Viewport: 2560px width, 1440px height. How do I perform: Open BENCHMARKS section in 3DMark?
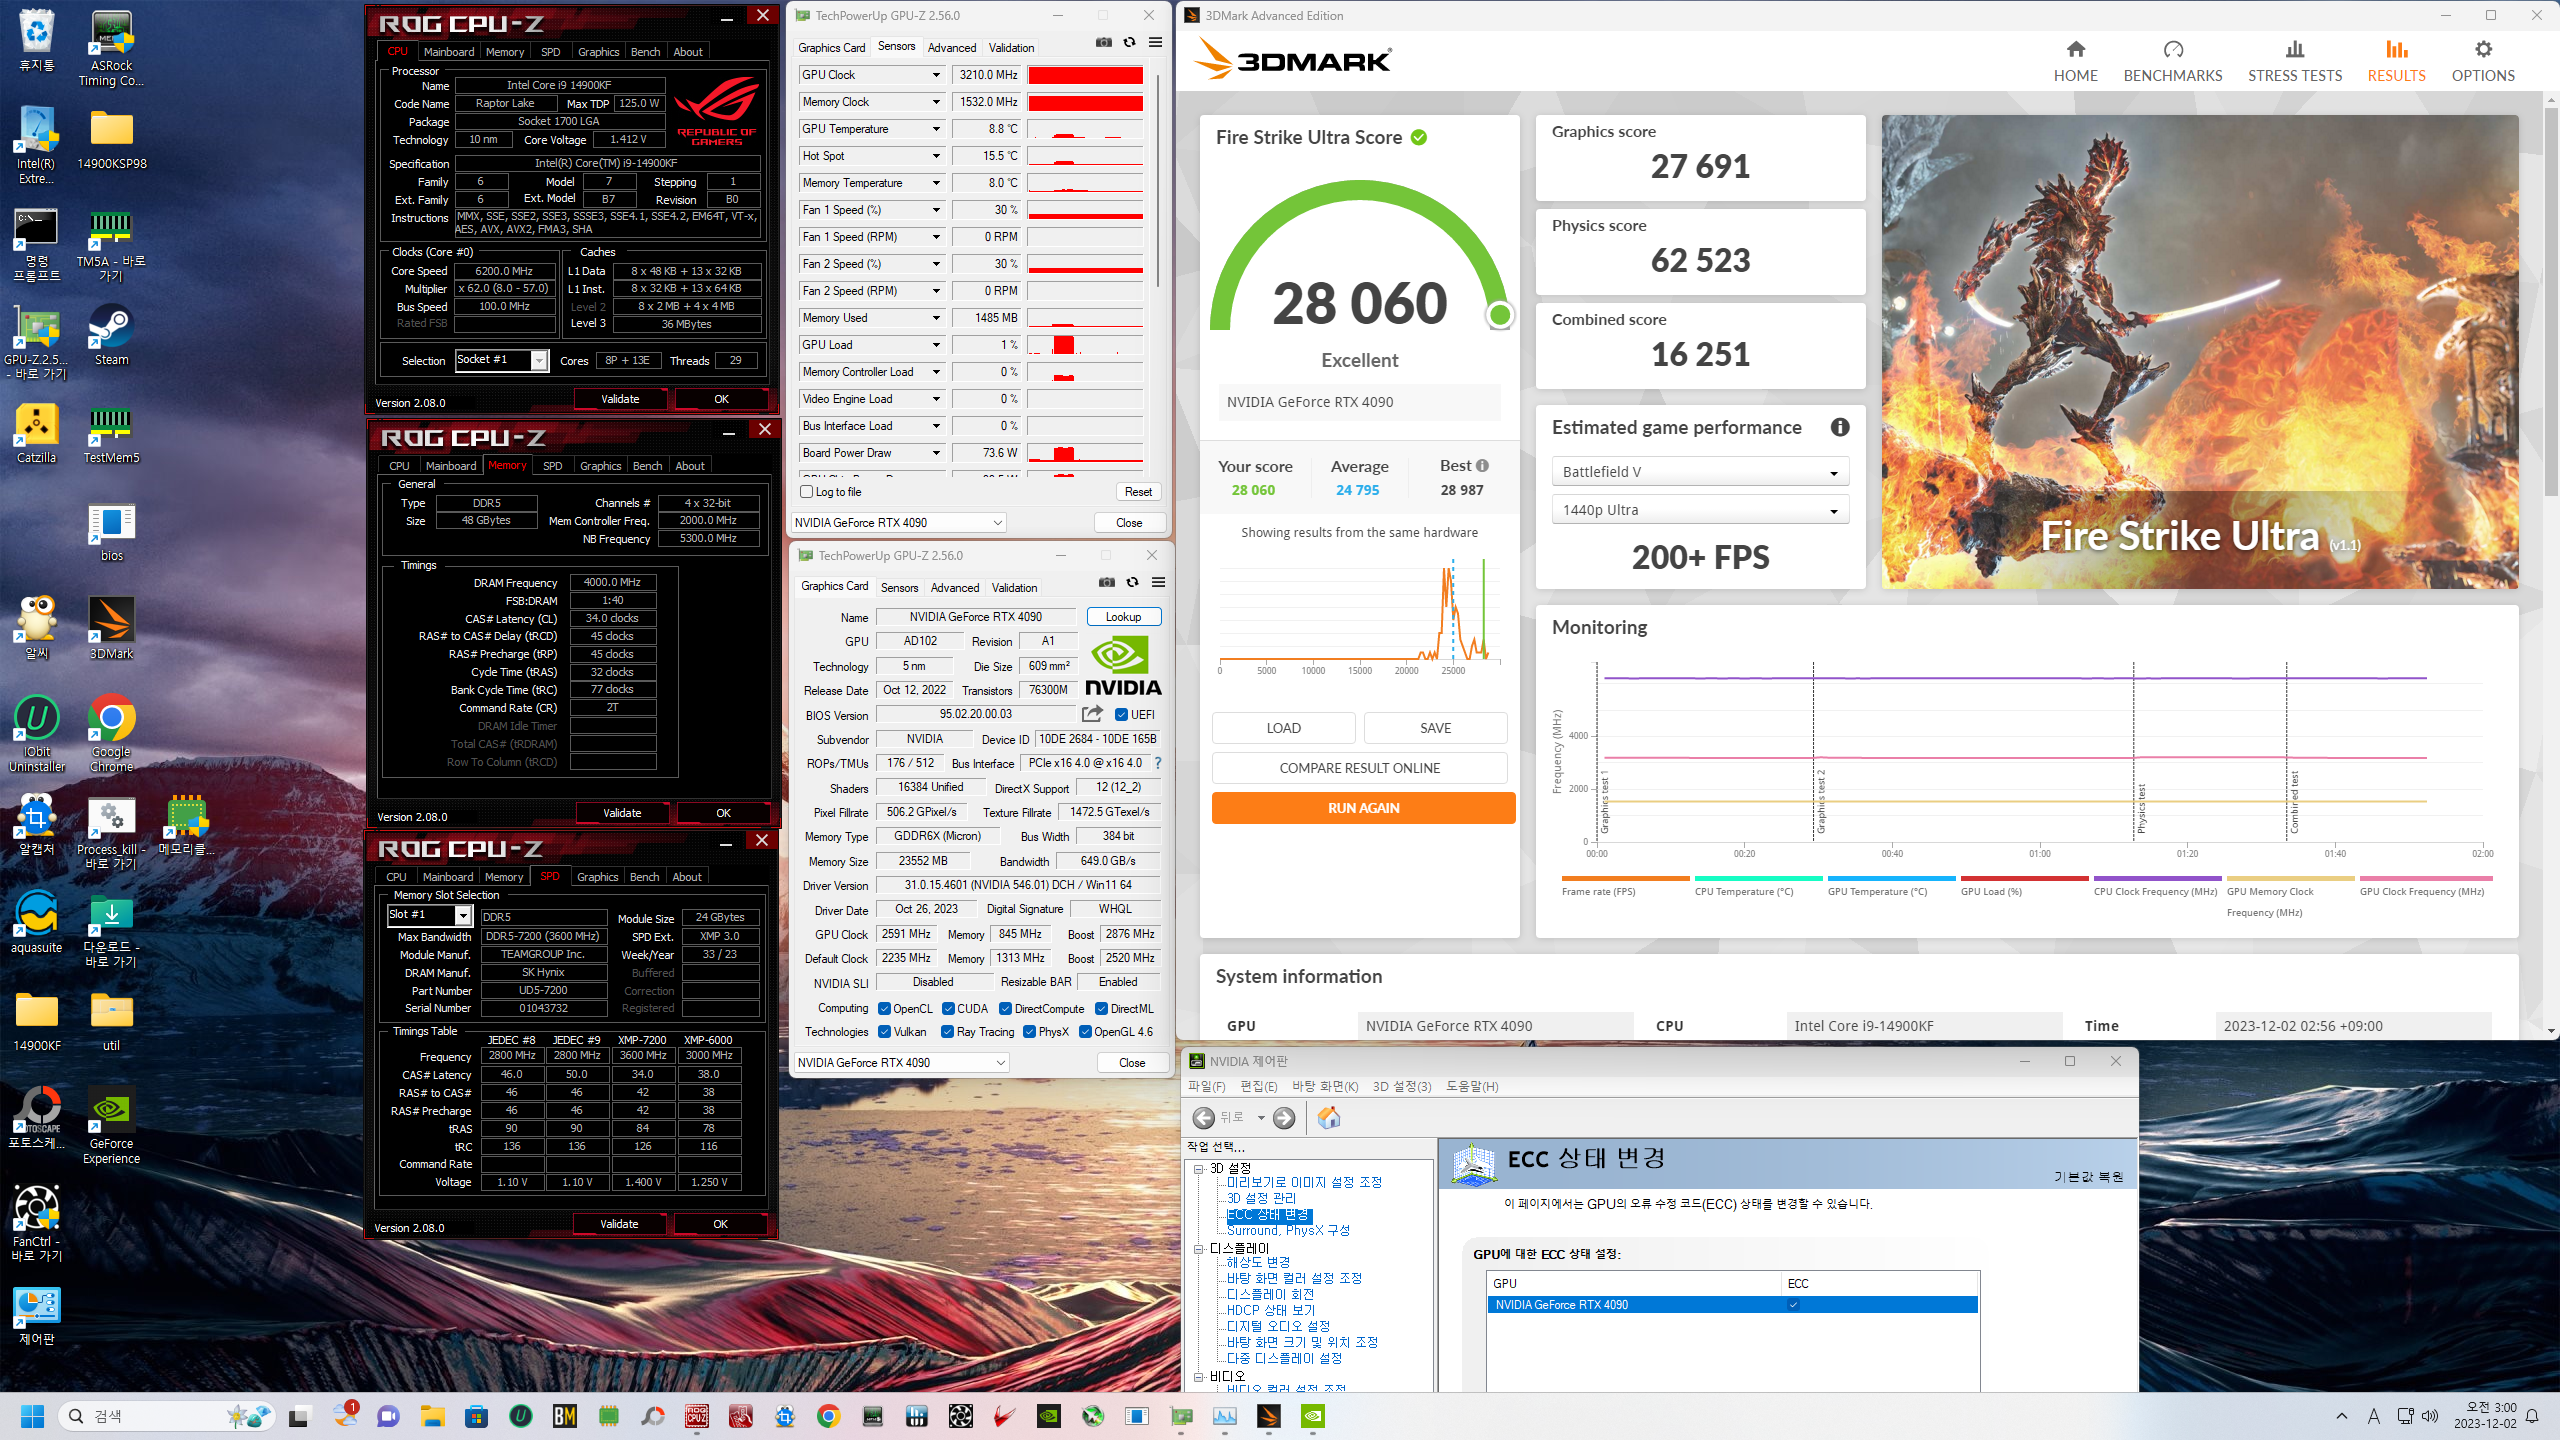[2173, 61]
